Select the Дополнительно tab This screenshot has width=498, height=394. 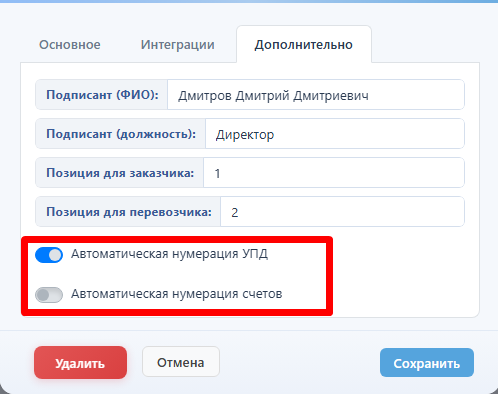304,45
